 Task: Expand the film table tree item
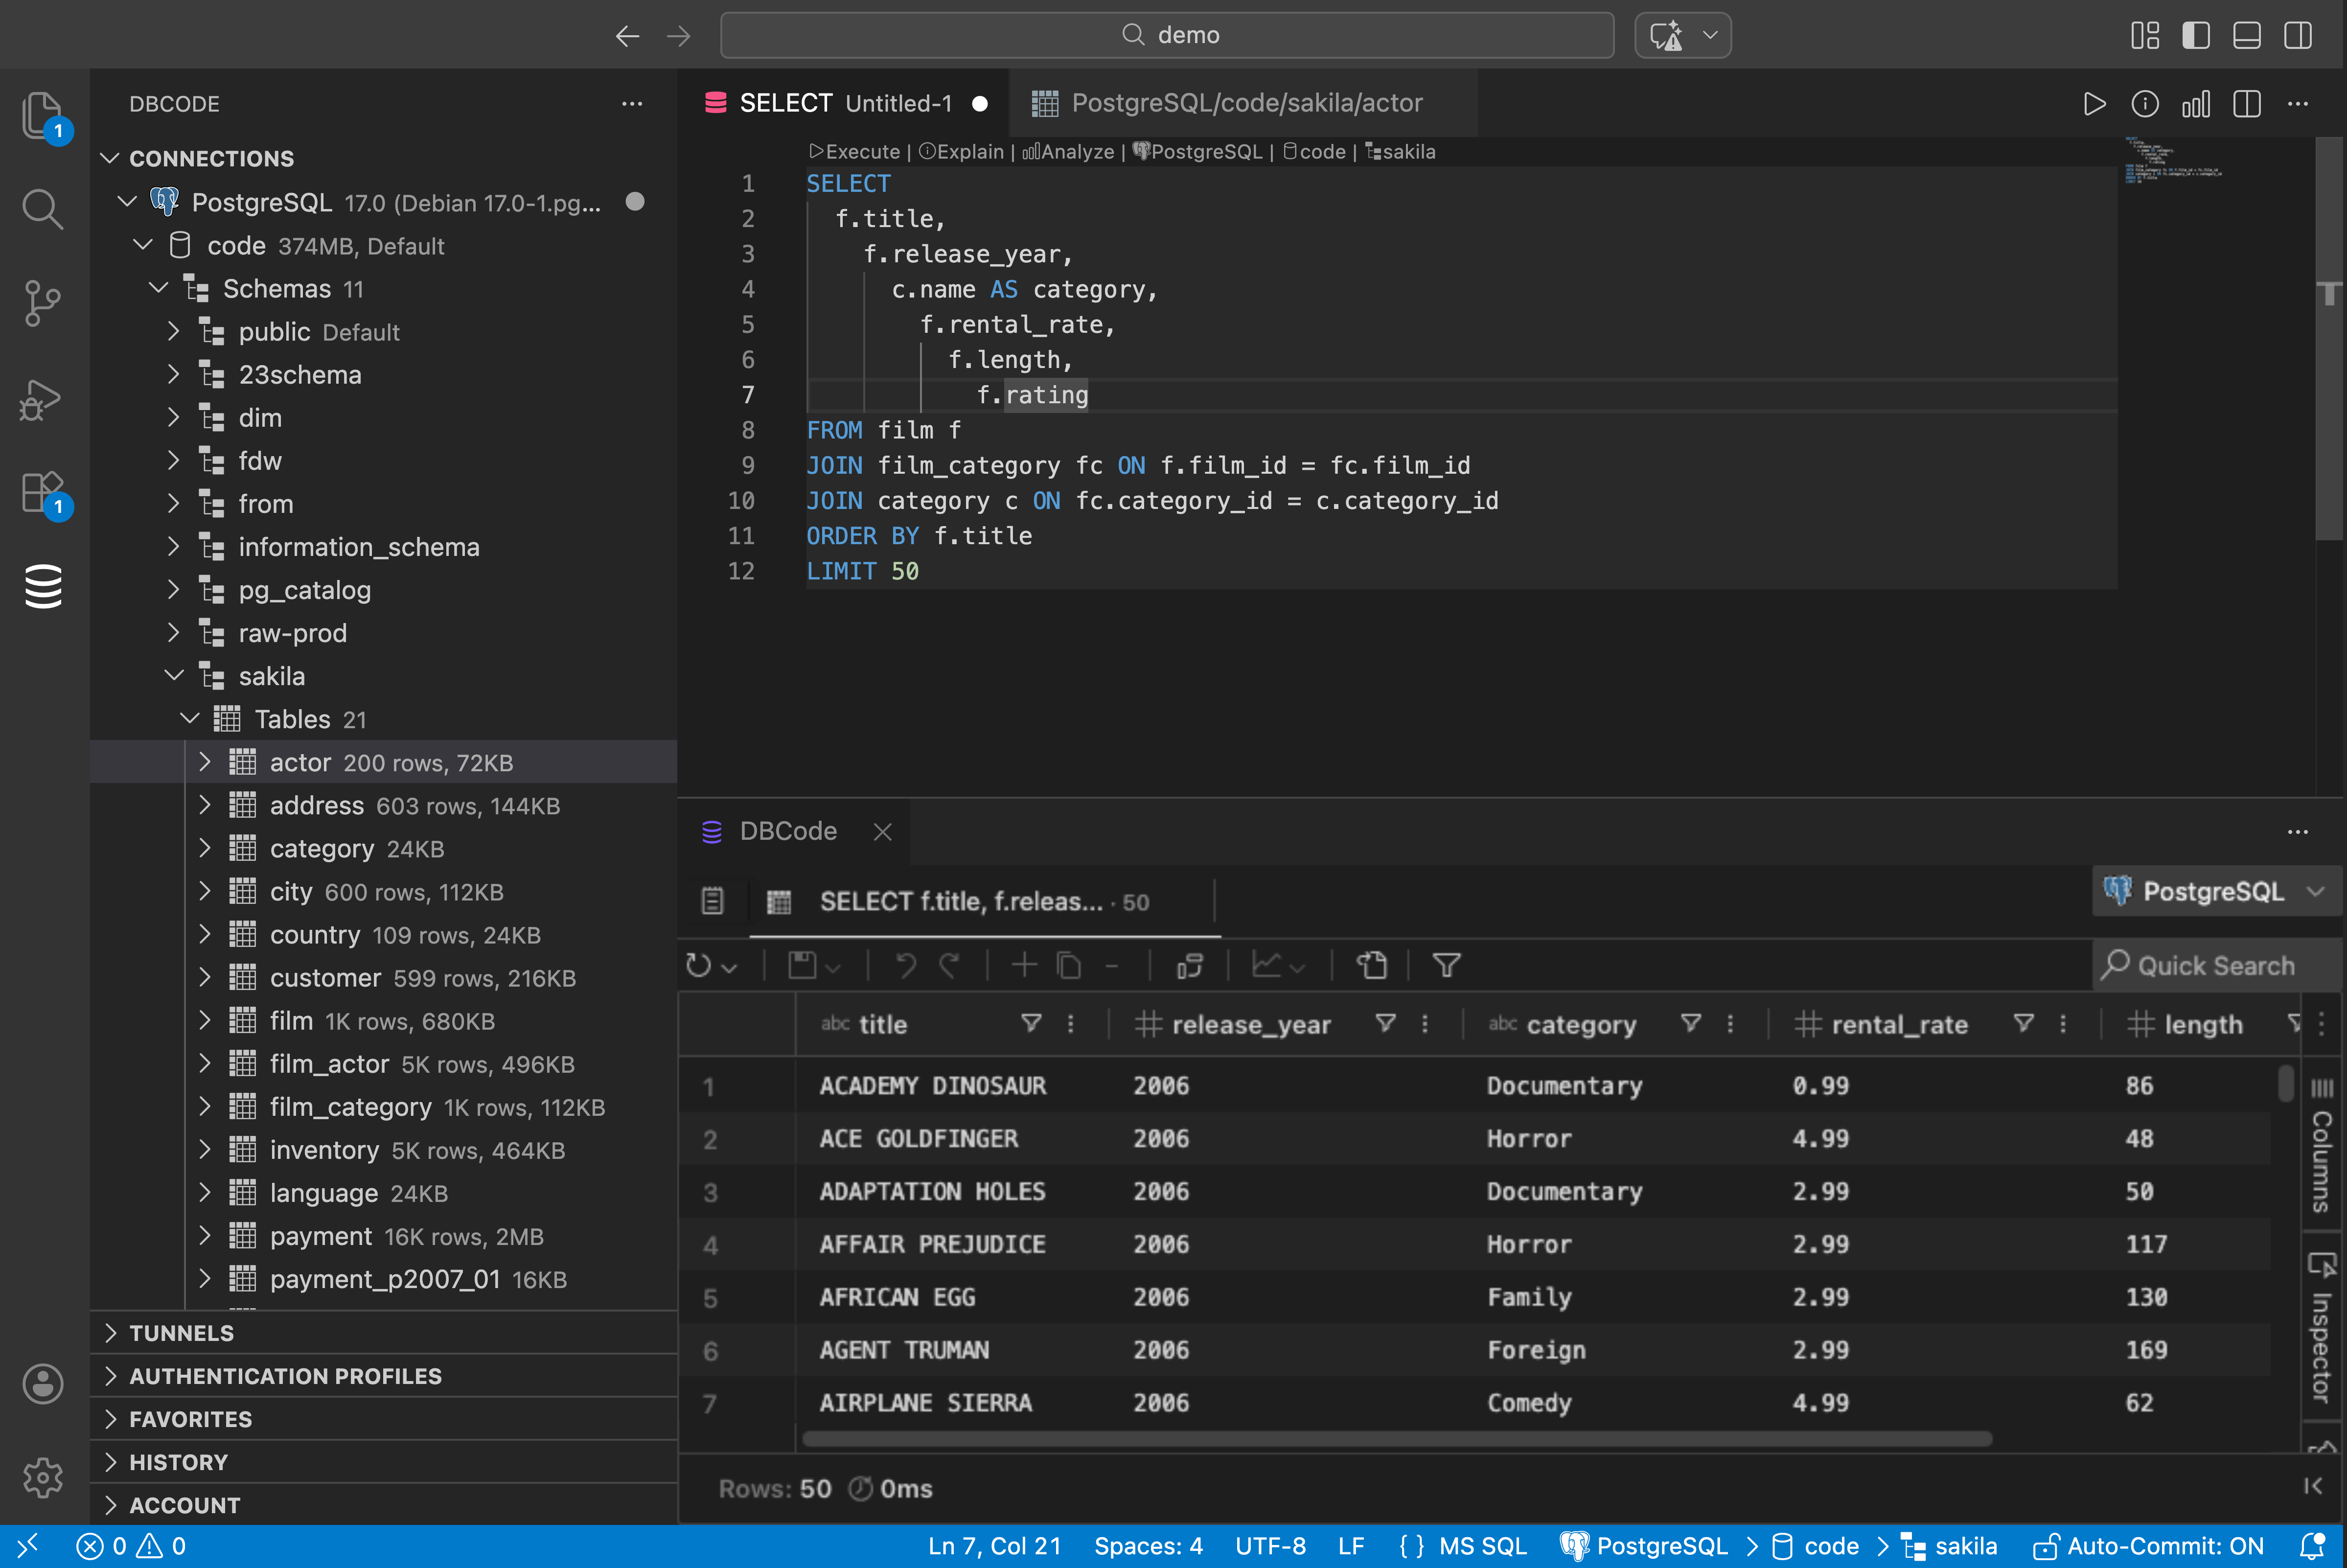tap(206, 1020)
